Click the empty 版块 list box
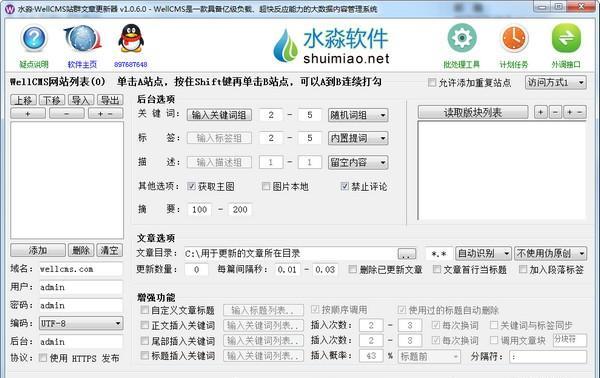 (502, 171)
